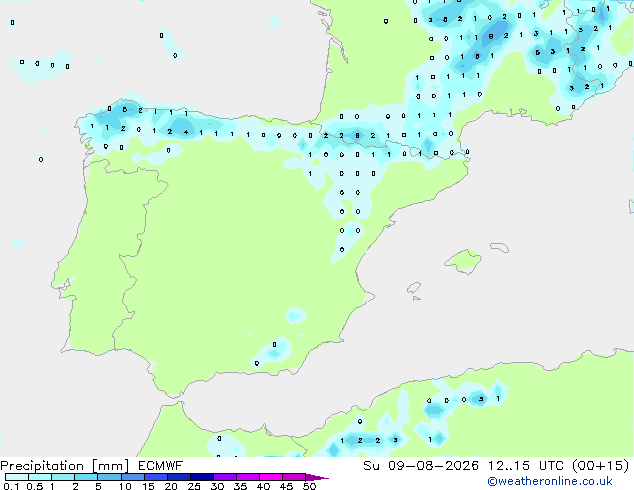
Task: Click the "0.1" legend scale label
Action: pos(11,486)
